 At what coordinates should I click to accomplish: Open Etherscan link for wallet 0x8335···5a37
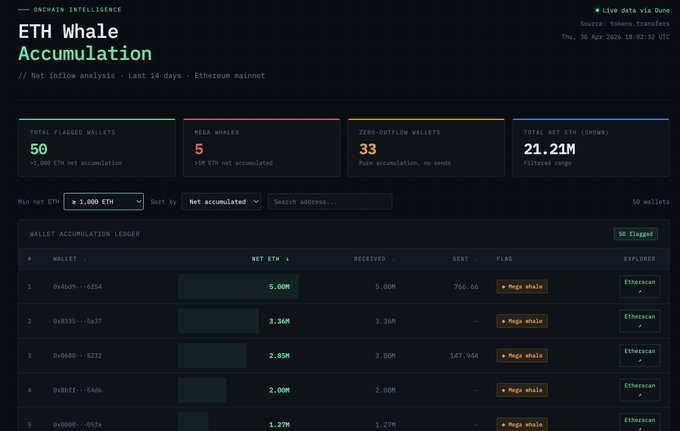640,321
